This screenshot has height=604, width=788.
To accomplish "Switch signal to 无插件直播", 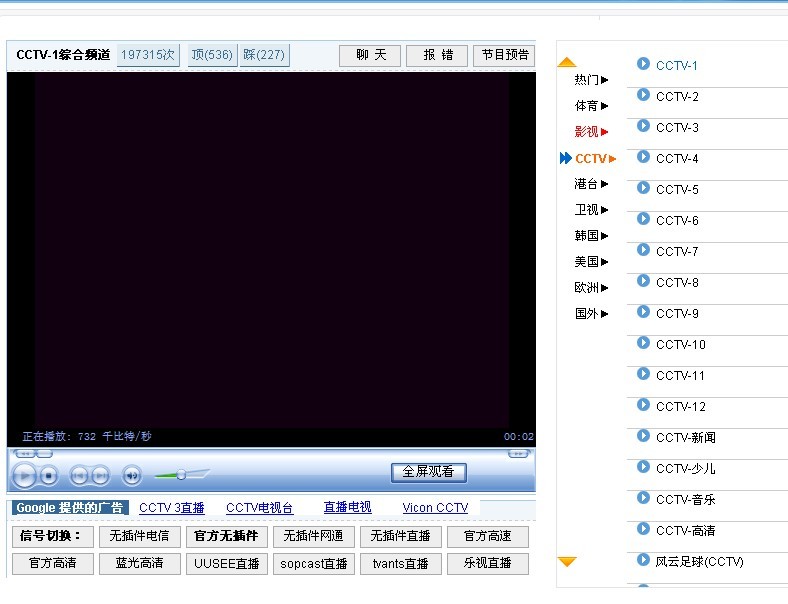I will [401, 536].
